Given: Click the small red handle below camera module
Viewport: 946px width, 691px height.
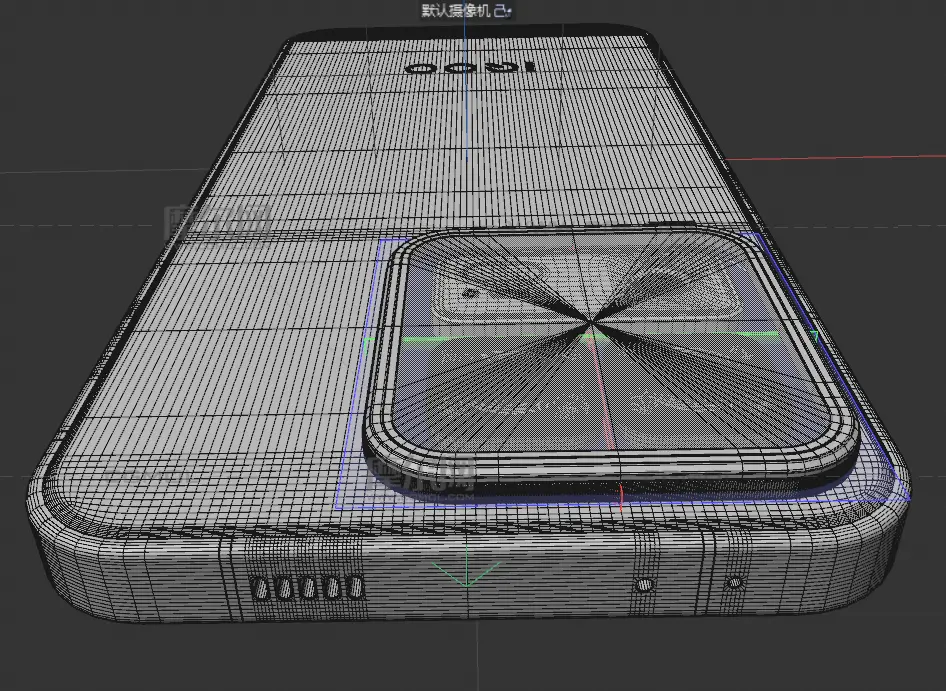Looking at the screenshot, I should click(622, 495).
